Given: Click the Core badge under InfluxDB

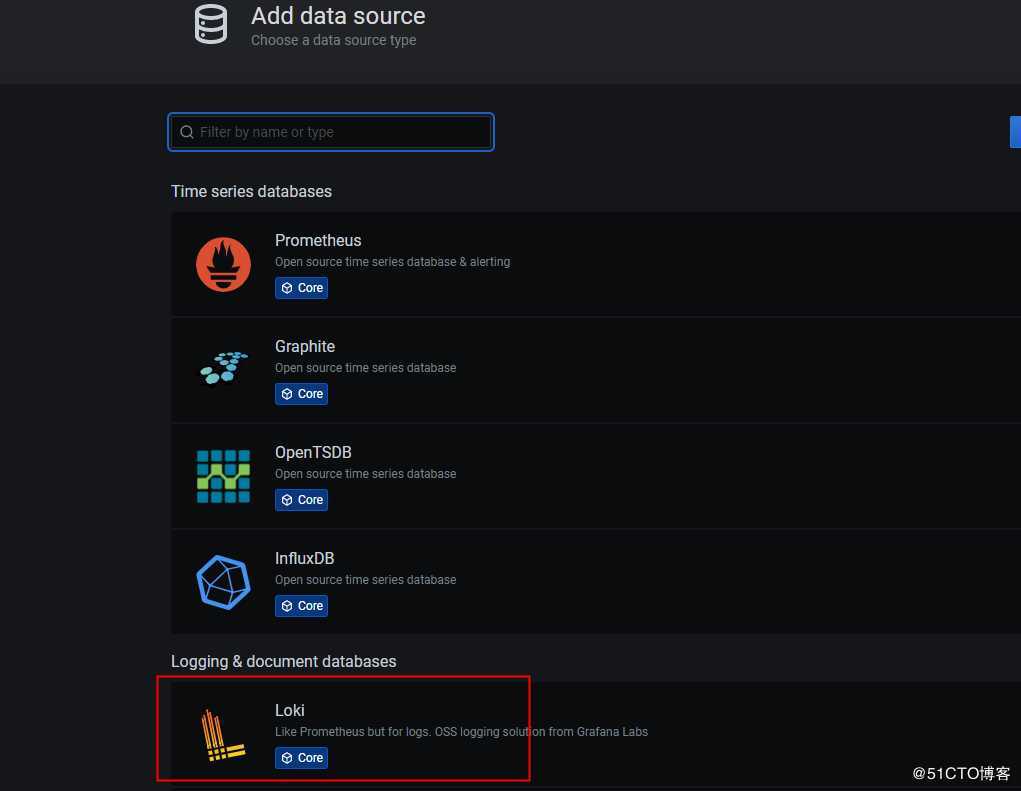Looking at the screenshot, I should coord(301,606).
